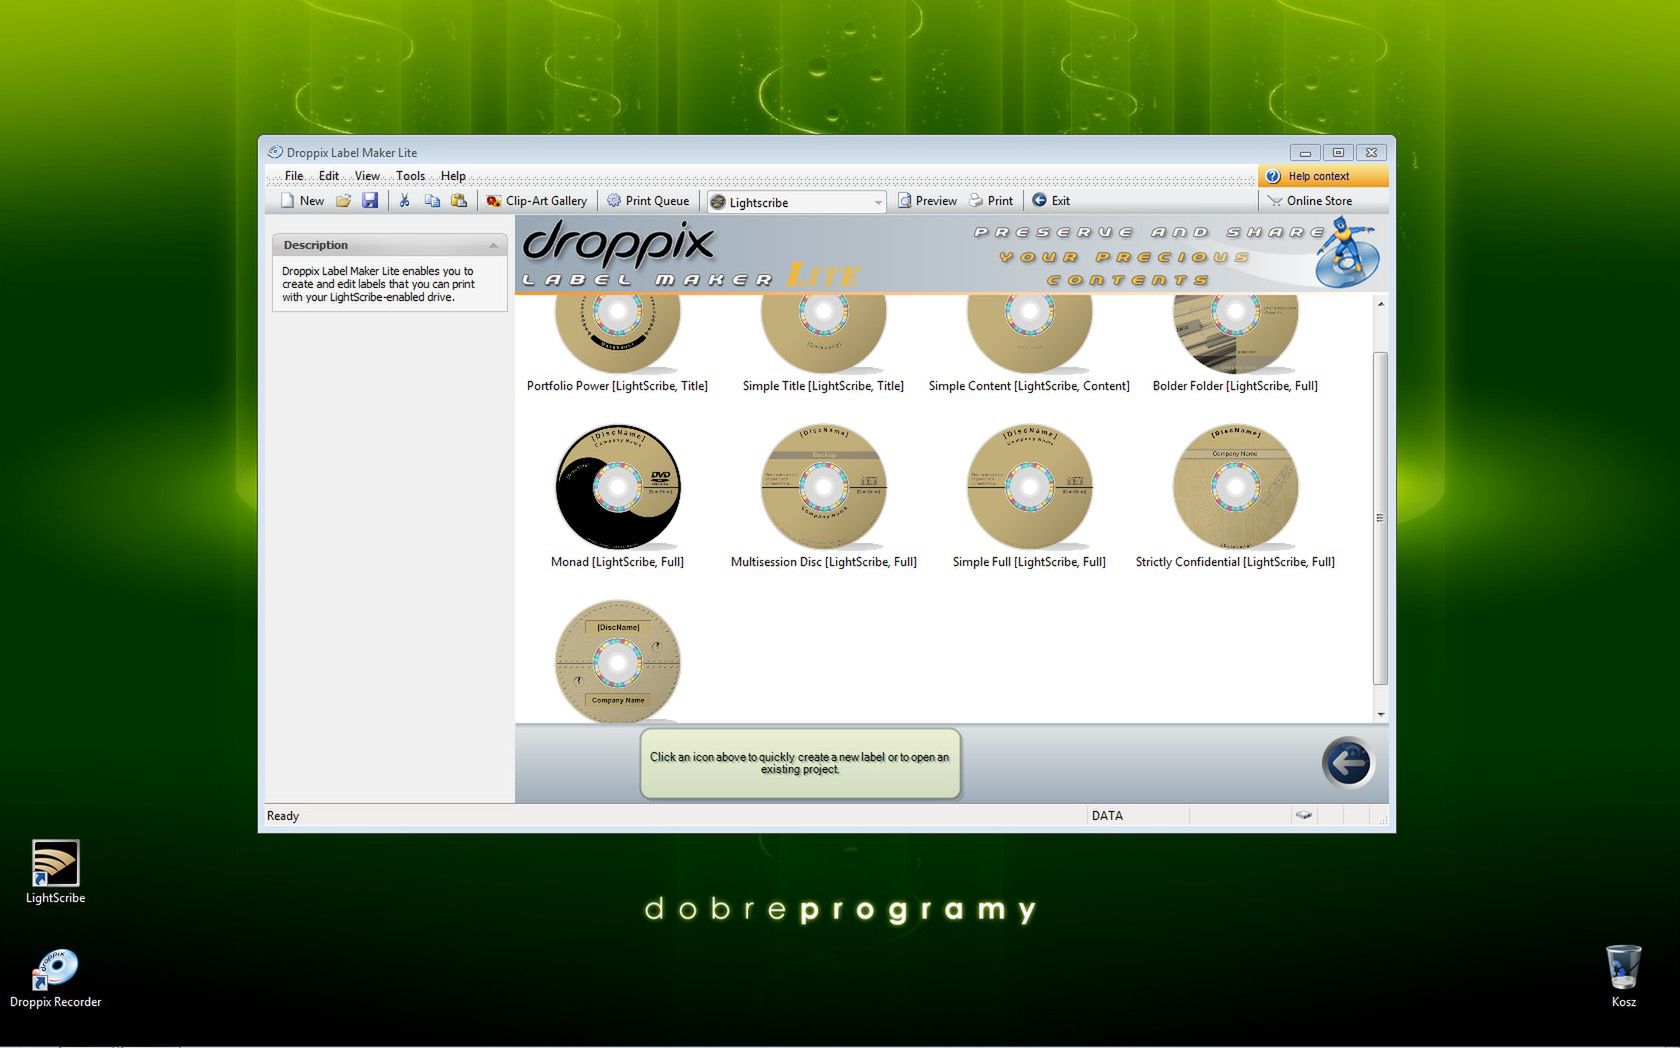Click the Exit toolbar button
1680x1048 pixels.
(1051, 201)
